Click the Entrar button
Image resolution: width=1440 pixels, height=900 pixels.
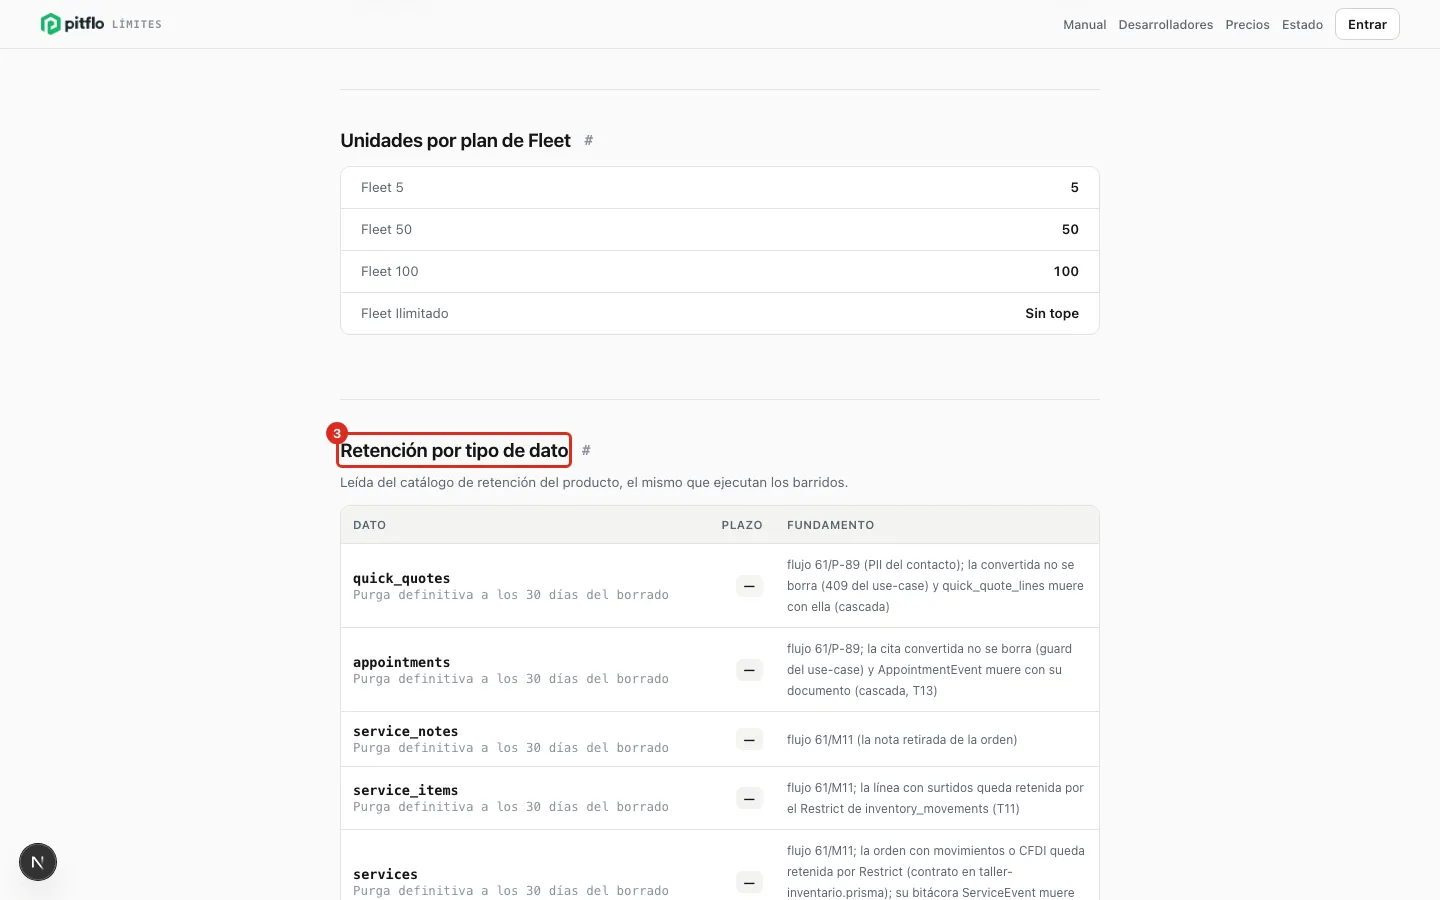[x=1367, y=24]
